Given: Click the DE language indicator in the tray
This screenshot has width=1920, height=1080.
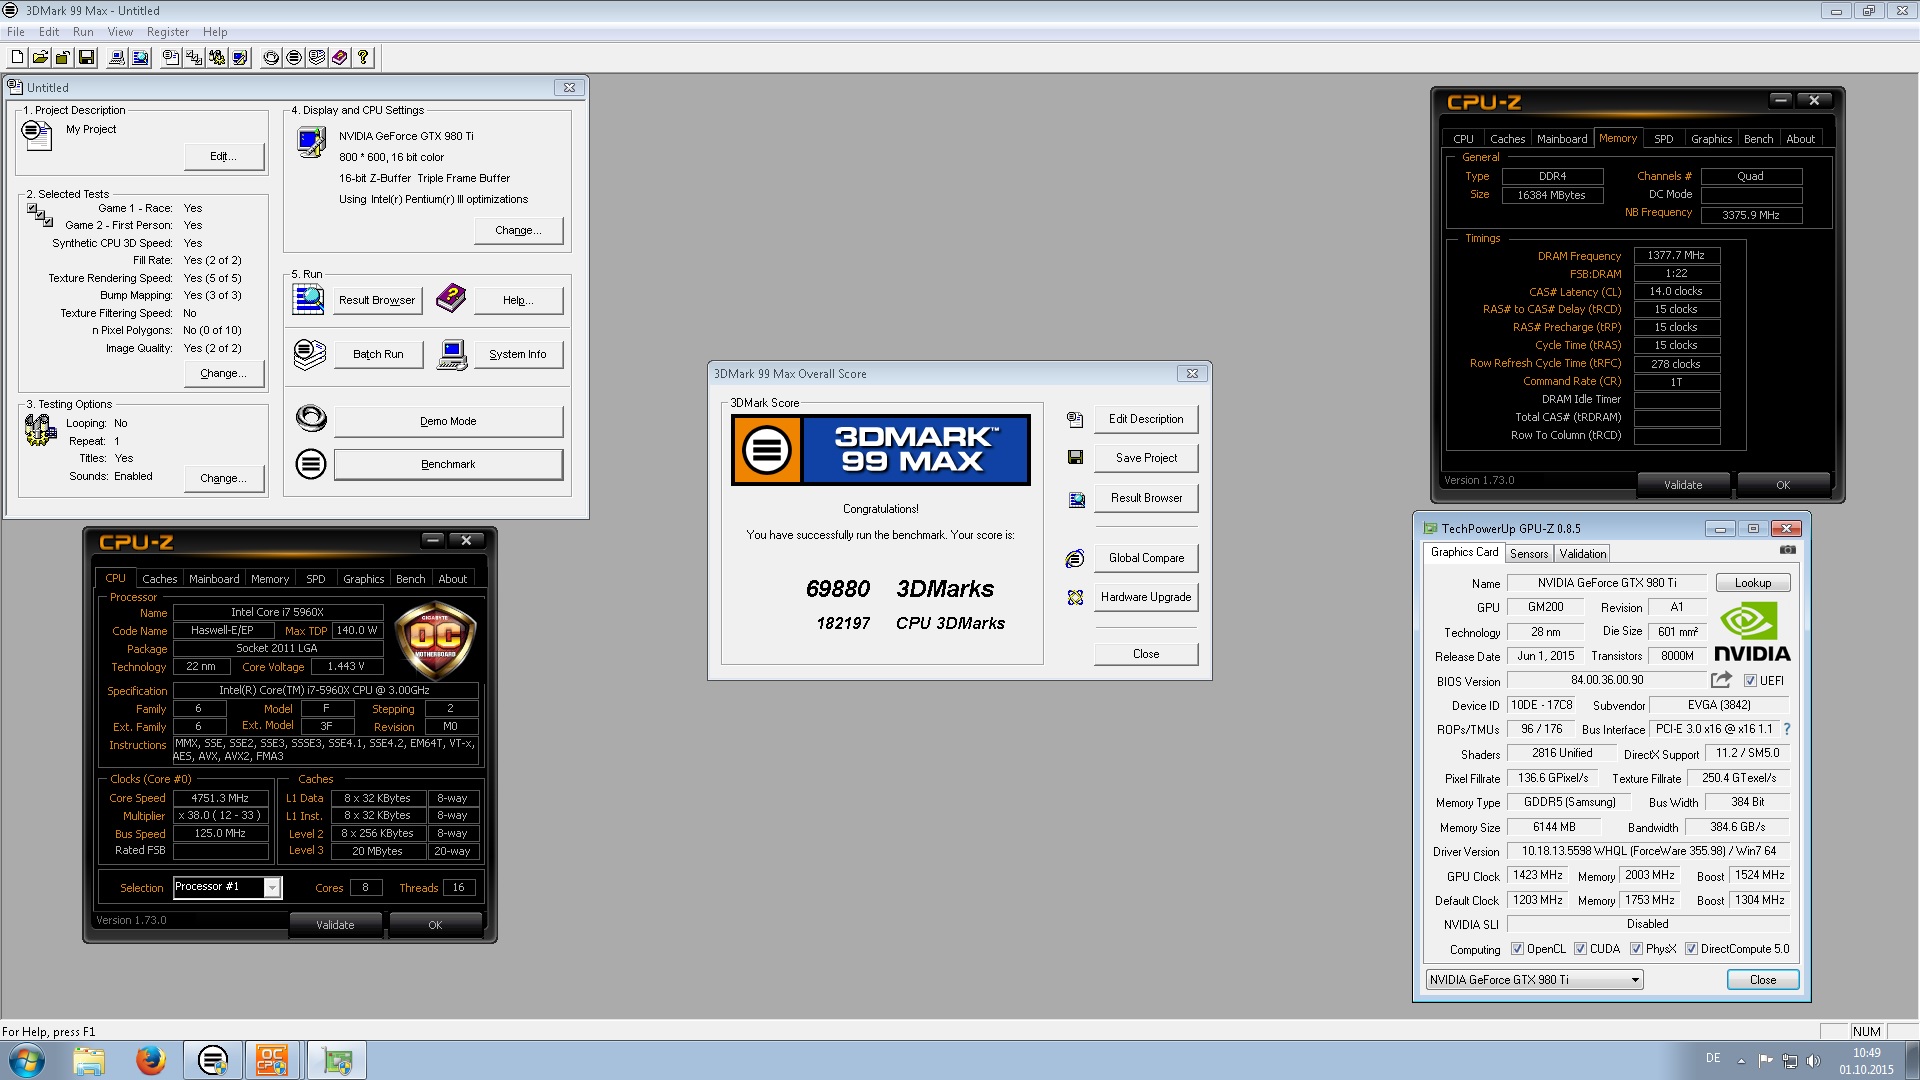Looking at the screenshot, I should point(1713,1058).
